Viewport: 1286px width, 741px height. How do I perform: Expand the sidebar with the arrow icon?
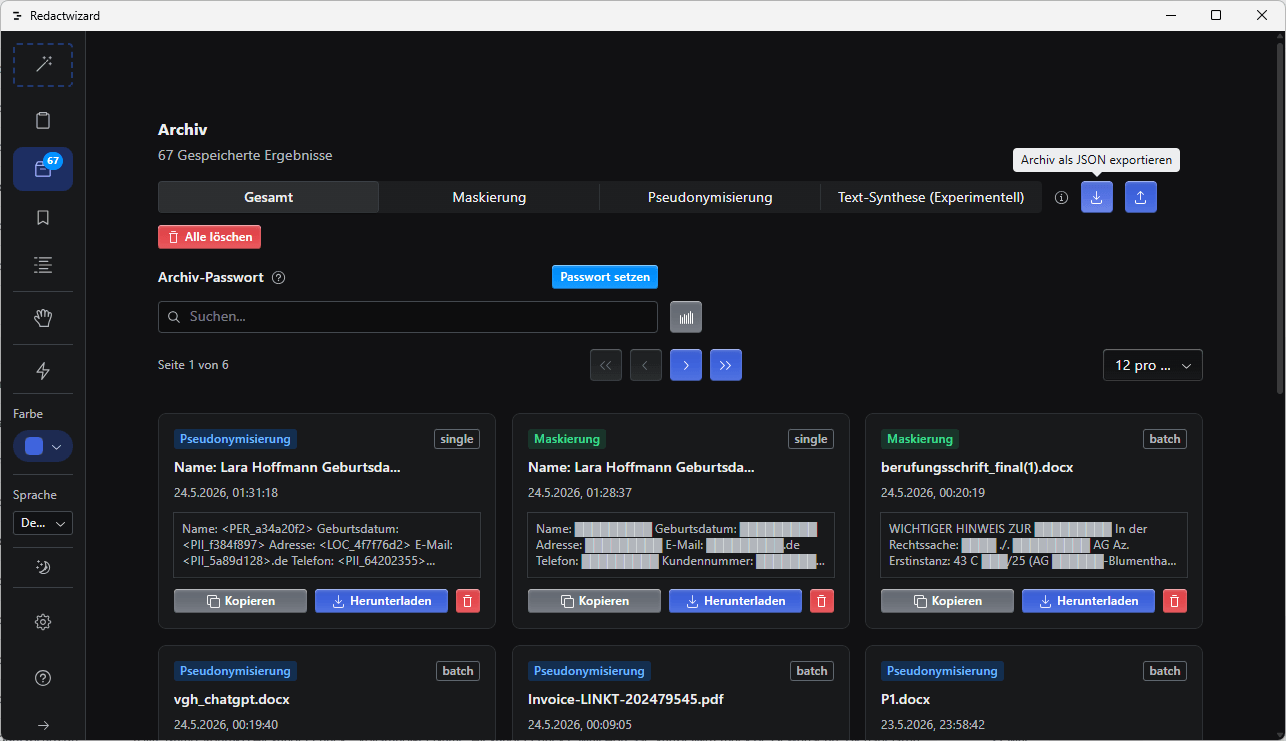[x=43, y=725]
